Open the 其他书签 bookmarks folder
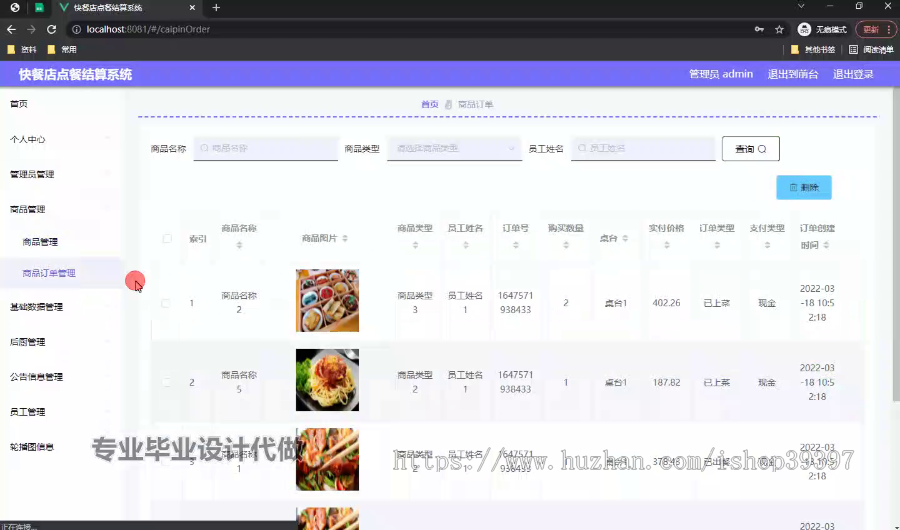 813,49
